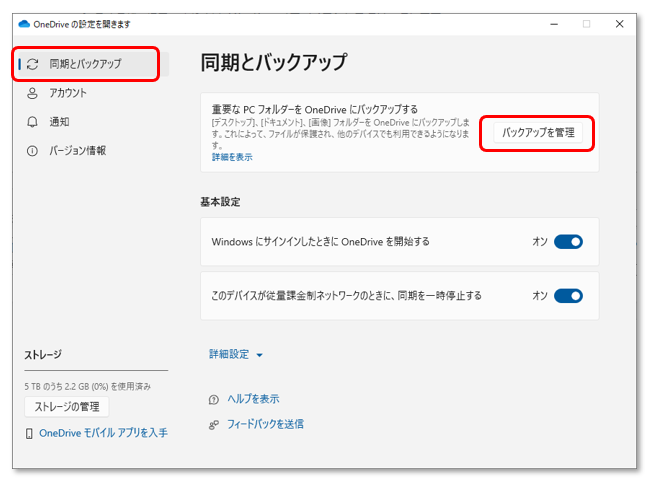Toggle OneDrive start on Windows sign-in
Screen dimensions: 651x484
point(568,242)
